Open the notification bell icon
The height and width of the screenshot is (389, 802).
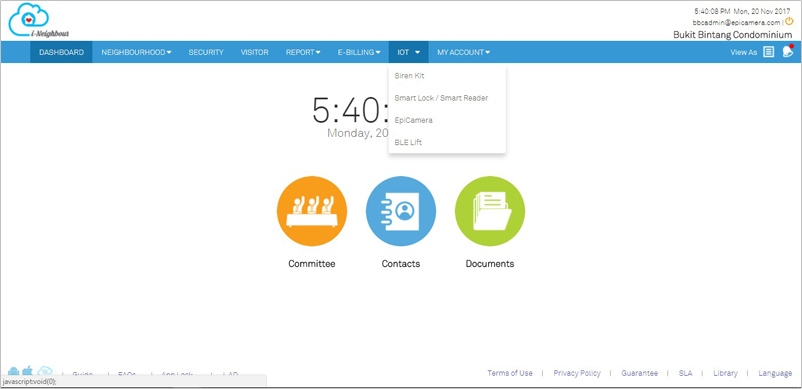coord(788,51)
